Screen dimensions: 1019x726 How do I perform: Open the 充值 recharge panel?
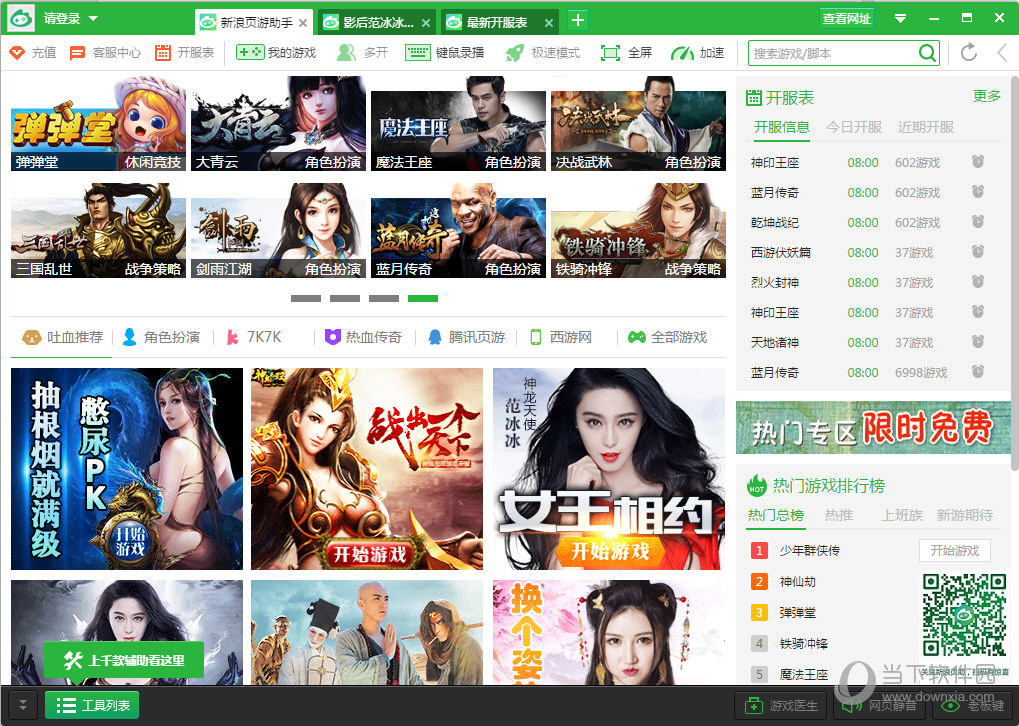pos(31,52)
